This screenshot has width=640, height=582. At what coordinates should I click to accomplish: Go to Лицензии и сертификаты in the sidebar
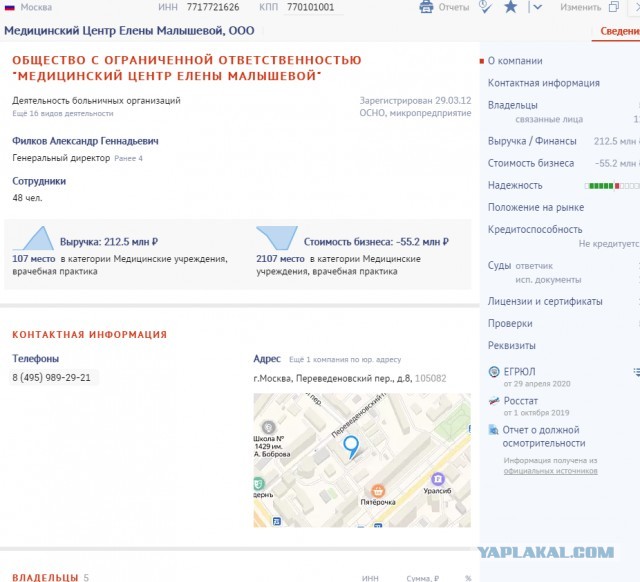(x=545, y=301)
